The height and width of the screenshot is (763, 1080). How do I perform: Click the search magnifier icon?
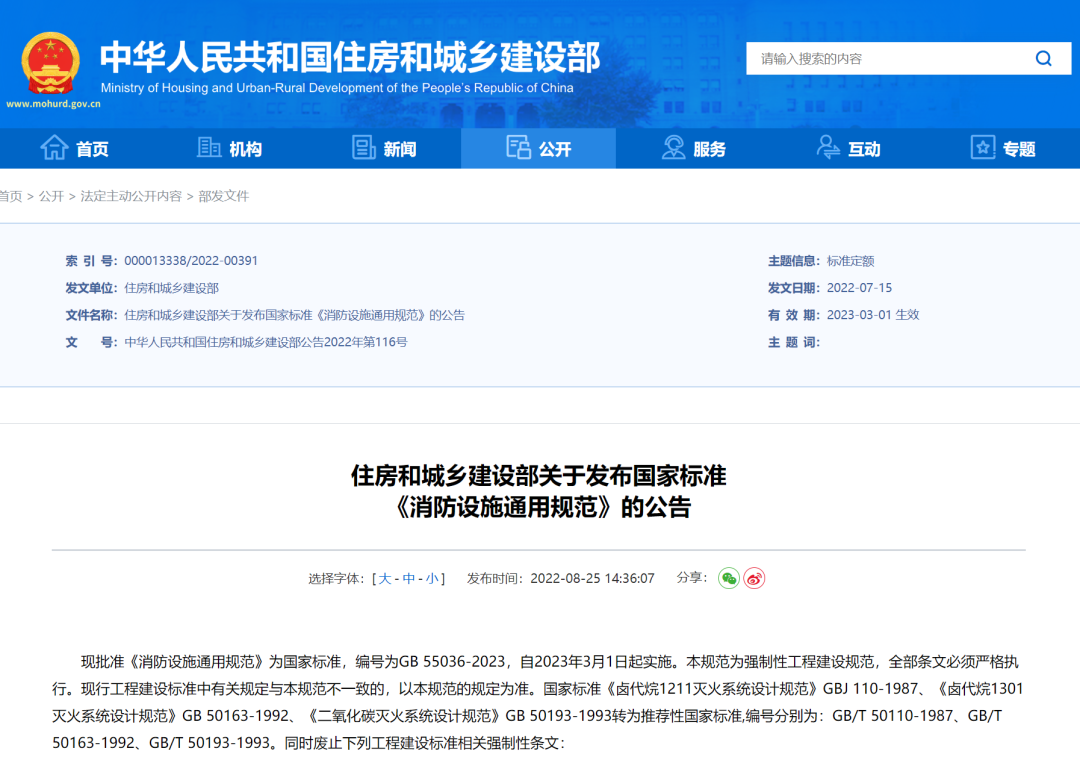[x=1043, y=58]
